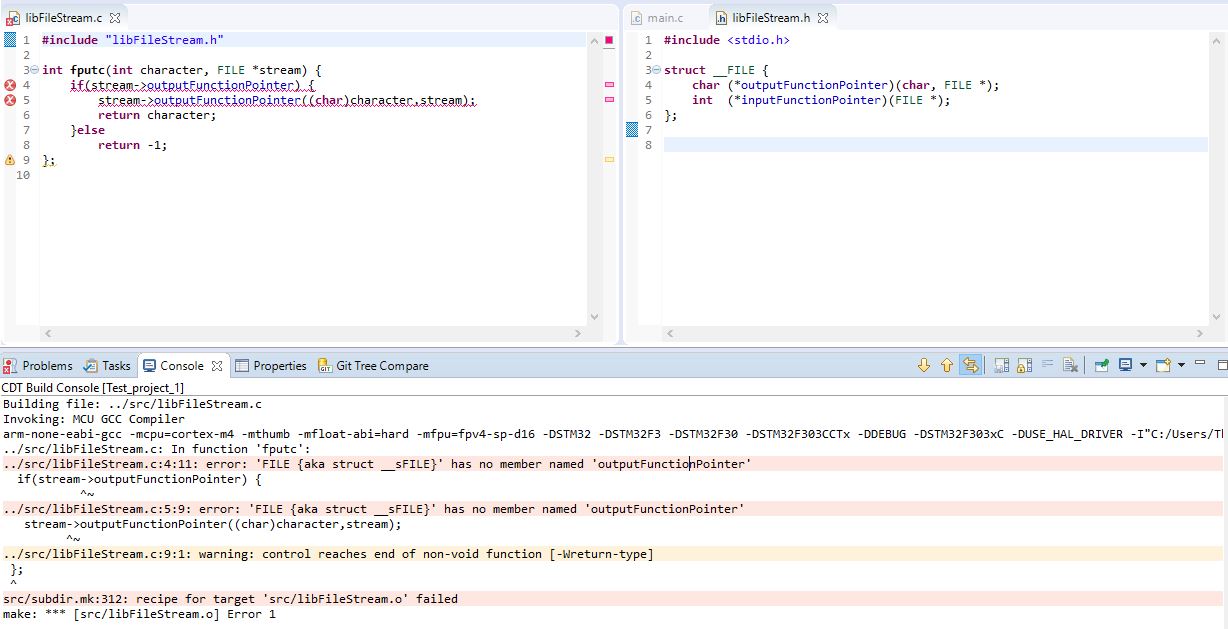Click warning marker icon on line 9
Image resolution: width=1228 pixels, height=629 pixels.
(x=10, y=160)
